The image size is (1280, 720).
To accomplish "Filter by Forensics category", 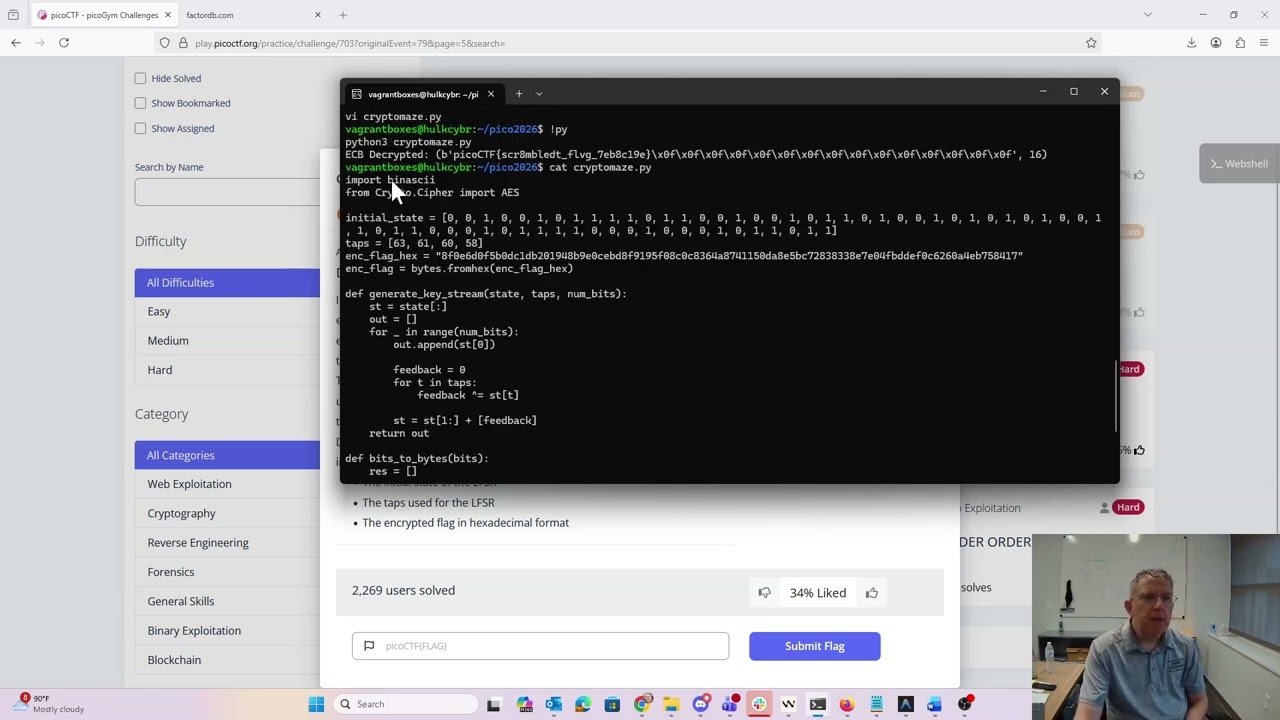I will tap(227, 572).
